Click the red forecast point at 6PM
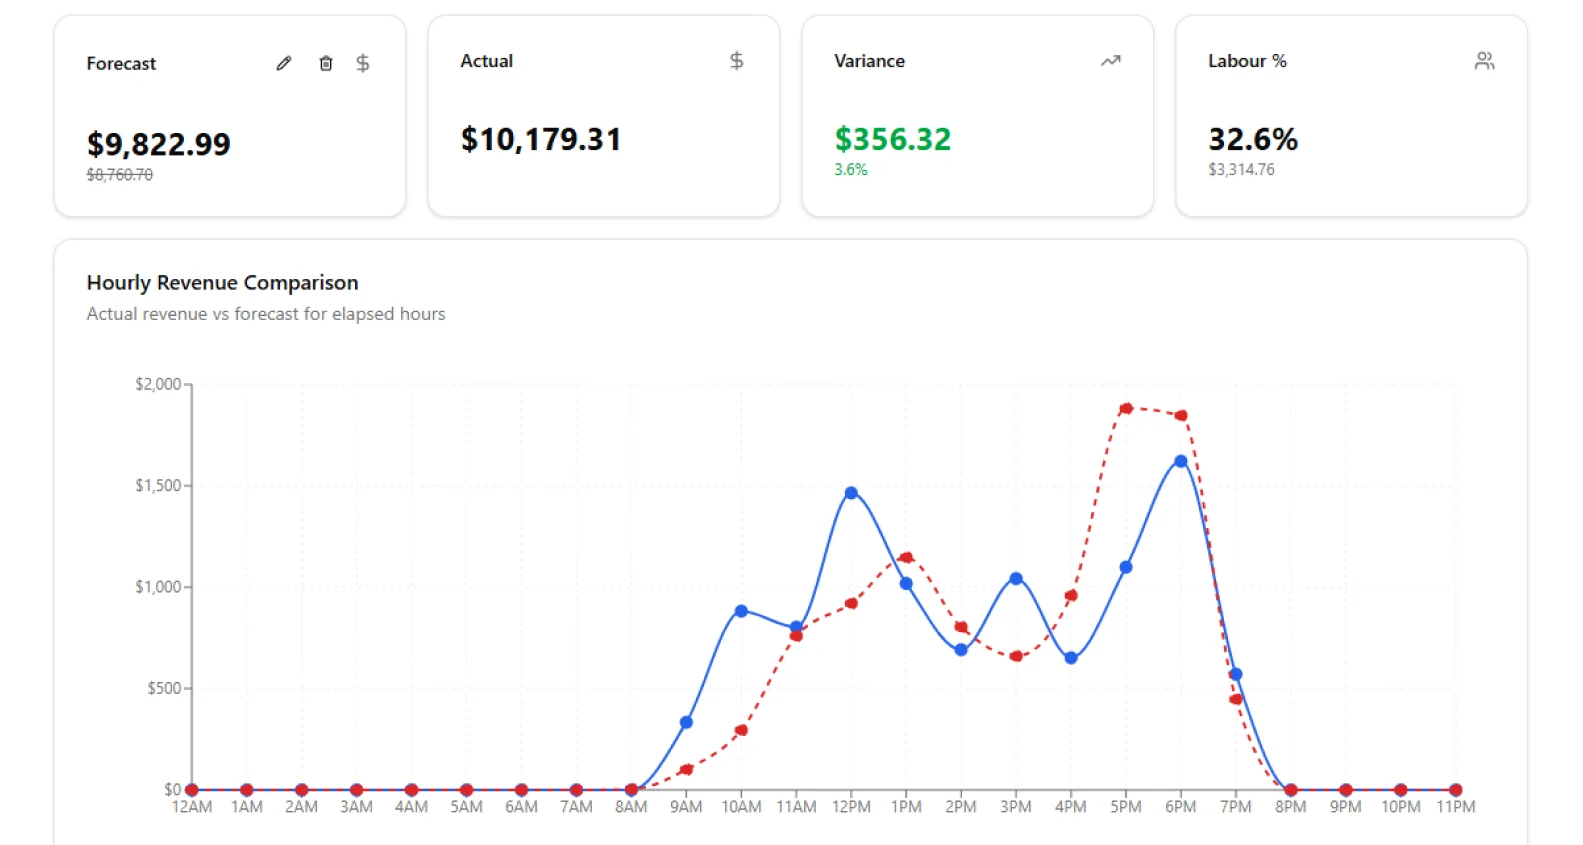Screen dimensions: 1583x845 click(1181, 415)
